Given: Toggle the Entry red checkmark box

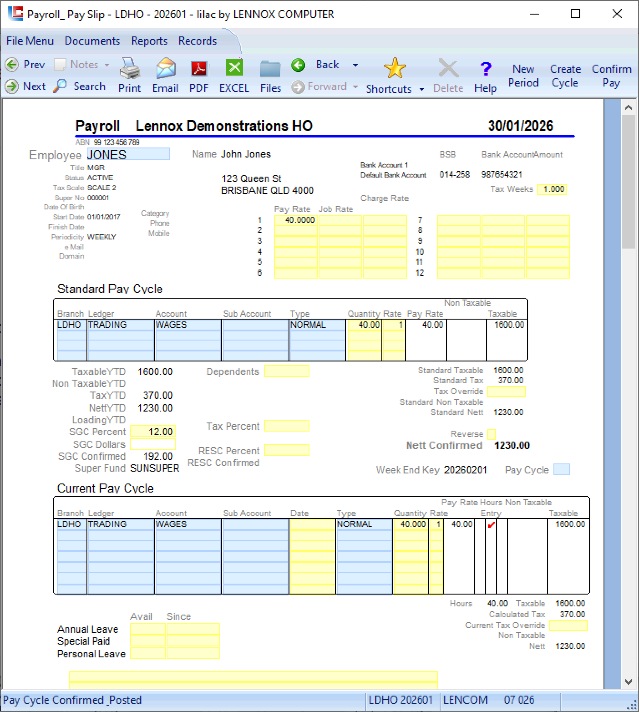Looking at the screenshot, I should (x=490, y=524).
